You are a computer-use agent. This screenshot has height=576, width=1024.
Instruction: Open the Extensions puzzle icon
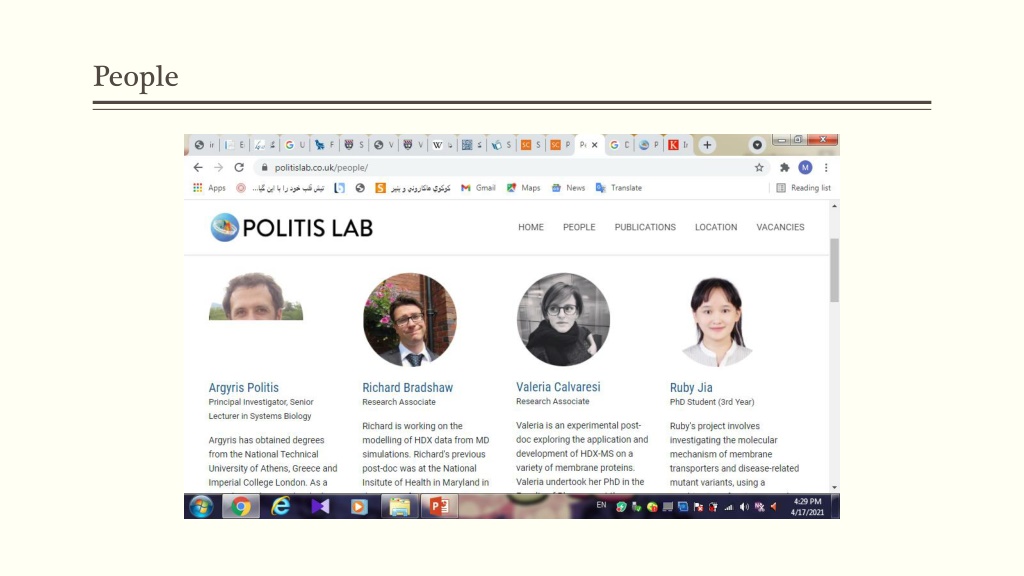[x=784, y=168]
